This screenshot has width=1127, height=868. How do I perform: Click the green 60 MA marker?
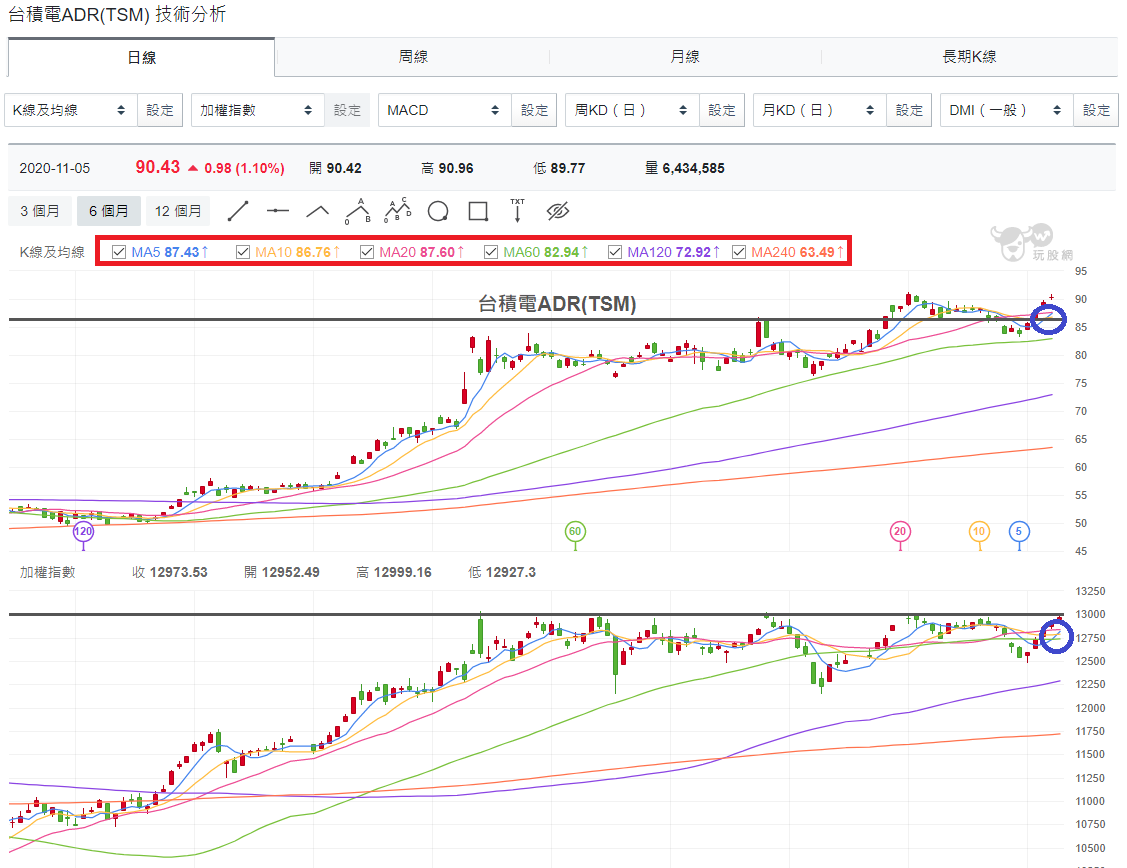575,532
